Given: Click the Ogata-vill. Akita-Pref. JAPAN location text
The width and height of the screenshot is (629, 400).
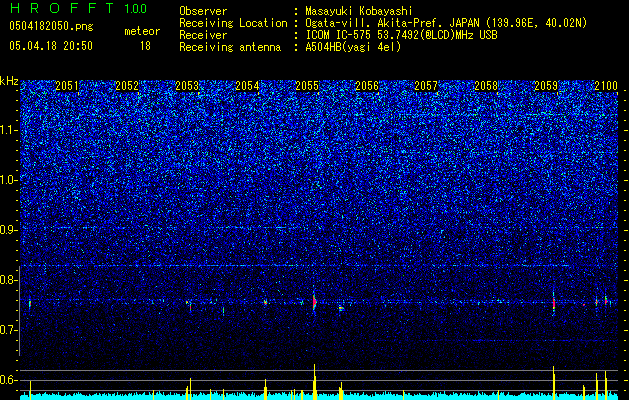Looking at the screenshot, I should [x=446, y=23].
